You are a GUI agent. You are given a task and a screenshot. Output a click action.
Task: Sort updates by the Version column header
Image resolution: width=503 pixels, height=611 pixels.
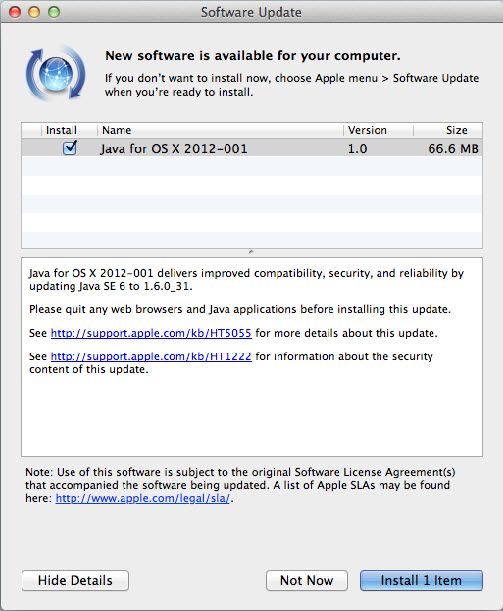click(x=378, y=130)
